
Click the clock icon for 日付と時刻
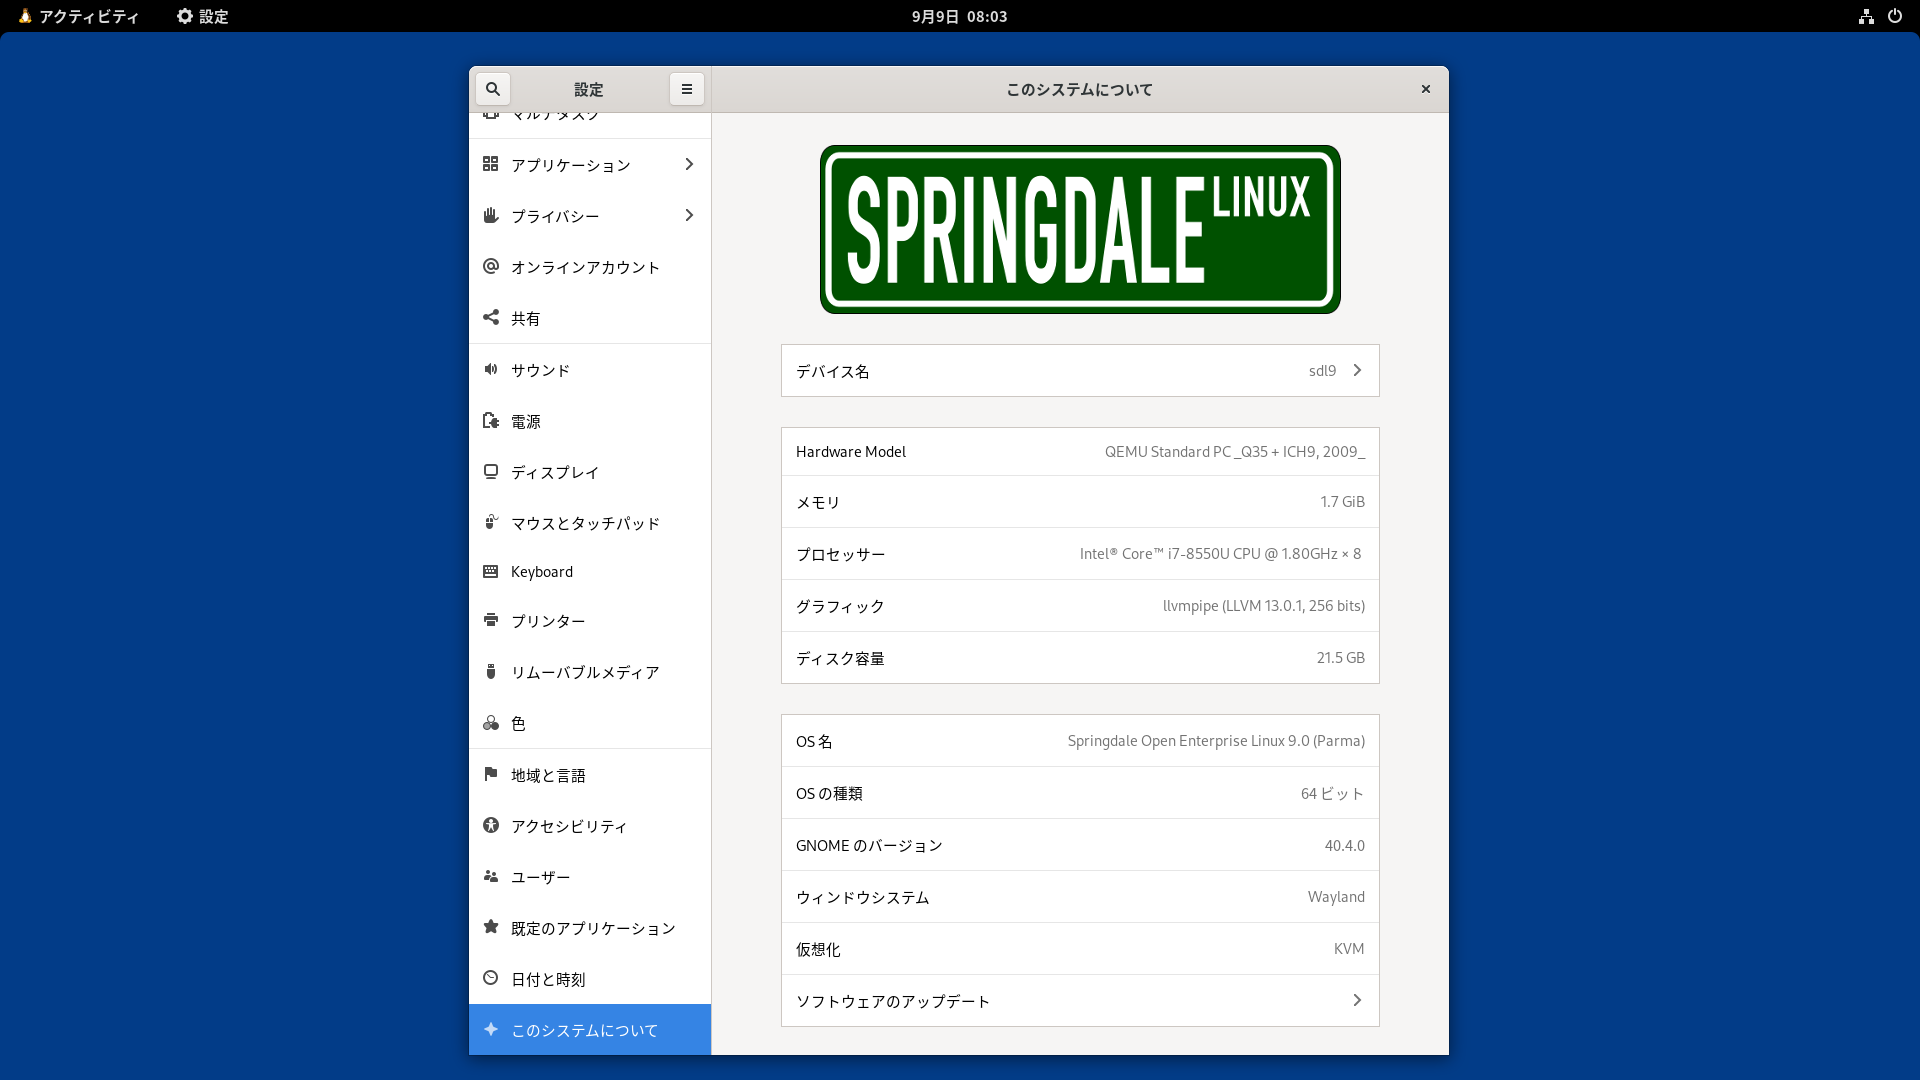click(x=491, y=978)
